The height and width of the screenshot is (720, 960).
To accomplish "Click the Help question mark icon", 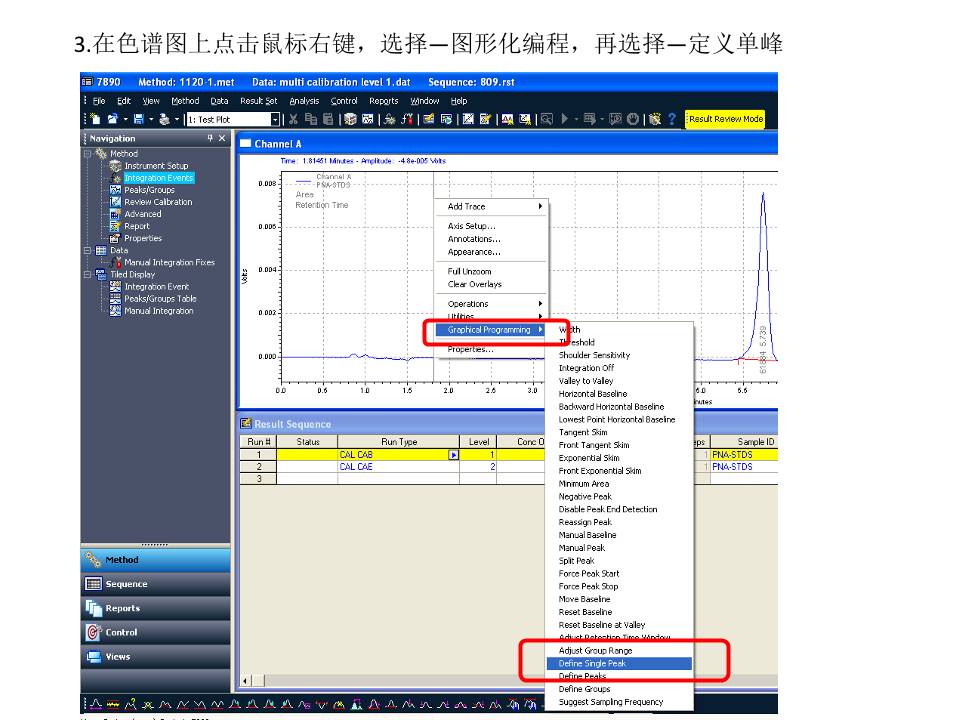I will click(672, 119).
